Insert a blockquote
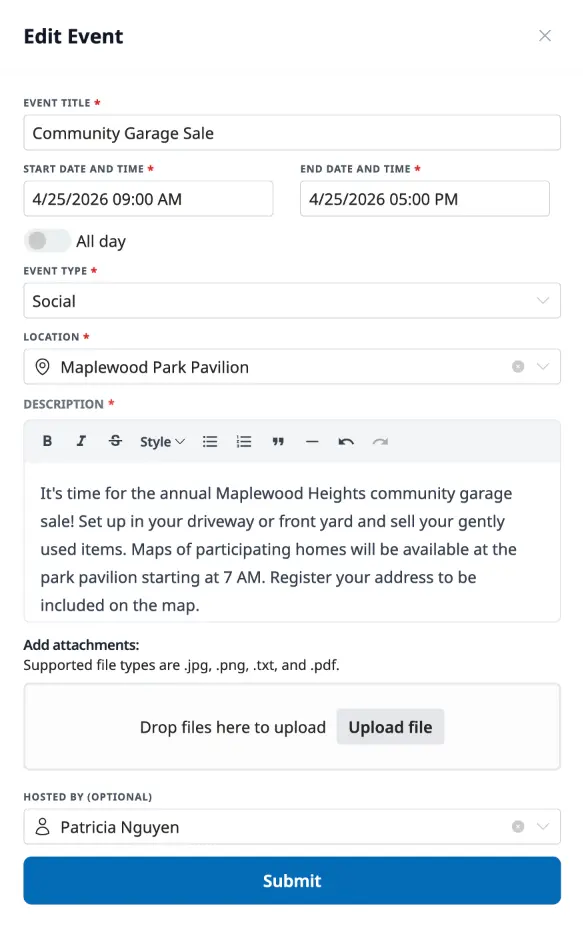The width and height of the screenshot is (583, 944). coord(278,441)
